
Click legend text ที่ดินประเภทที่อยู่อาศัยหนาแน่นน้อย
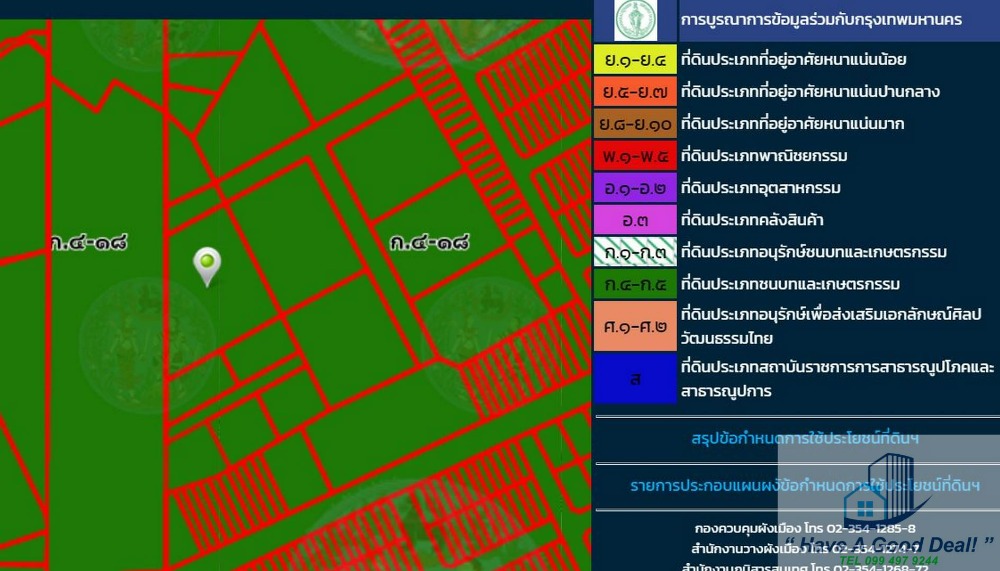[x=793, y=59]
